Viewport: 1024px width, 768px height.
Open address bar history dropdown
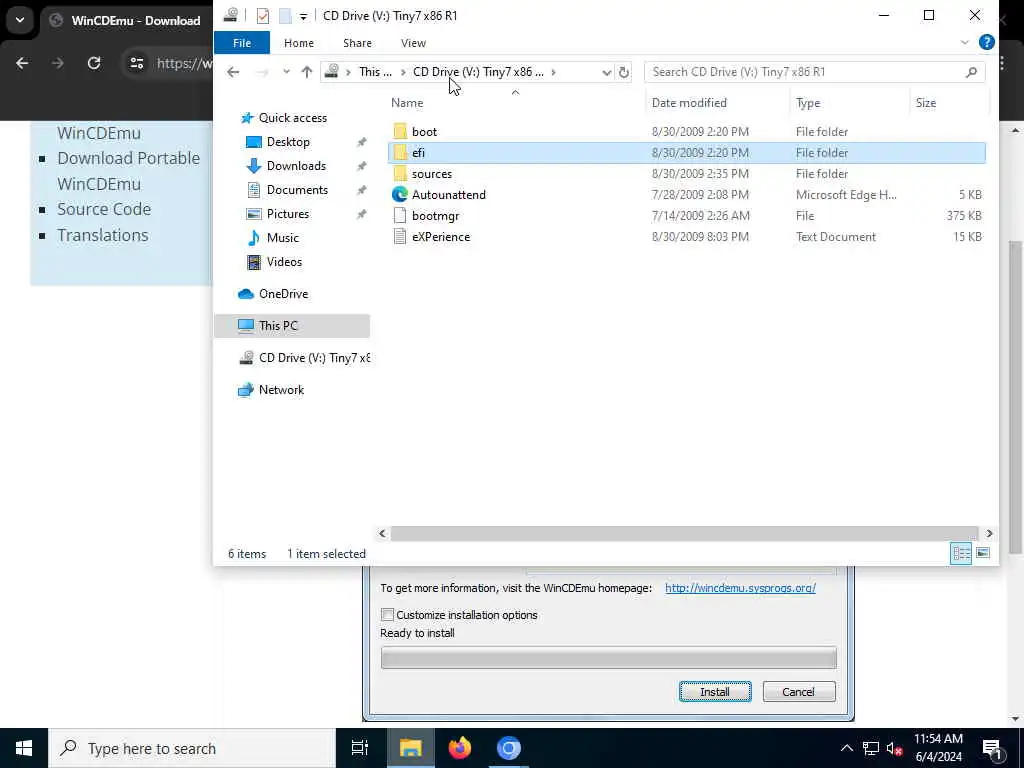point(606,72)
